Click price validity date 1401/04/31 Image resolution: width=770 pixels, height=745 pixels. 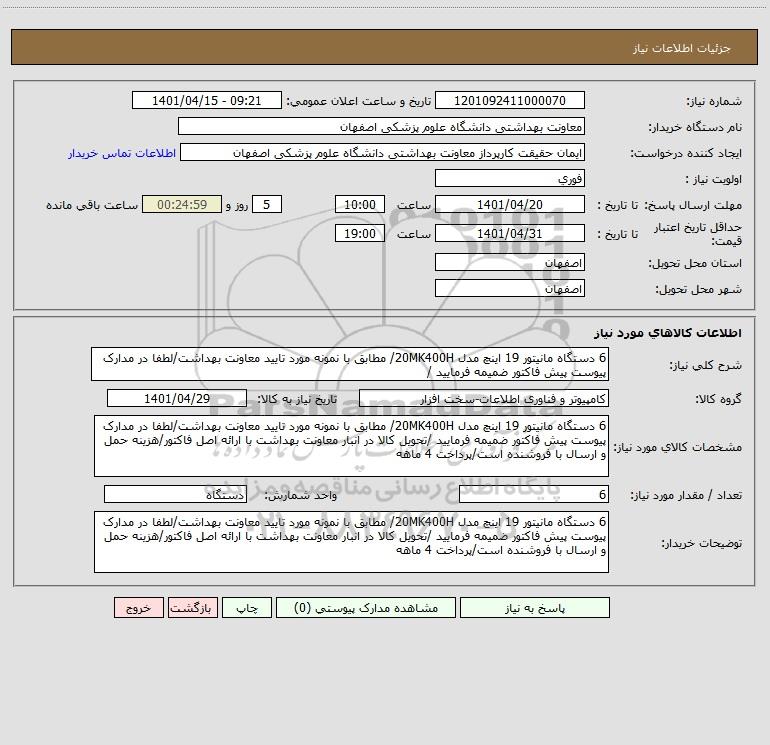[510, 233]
